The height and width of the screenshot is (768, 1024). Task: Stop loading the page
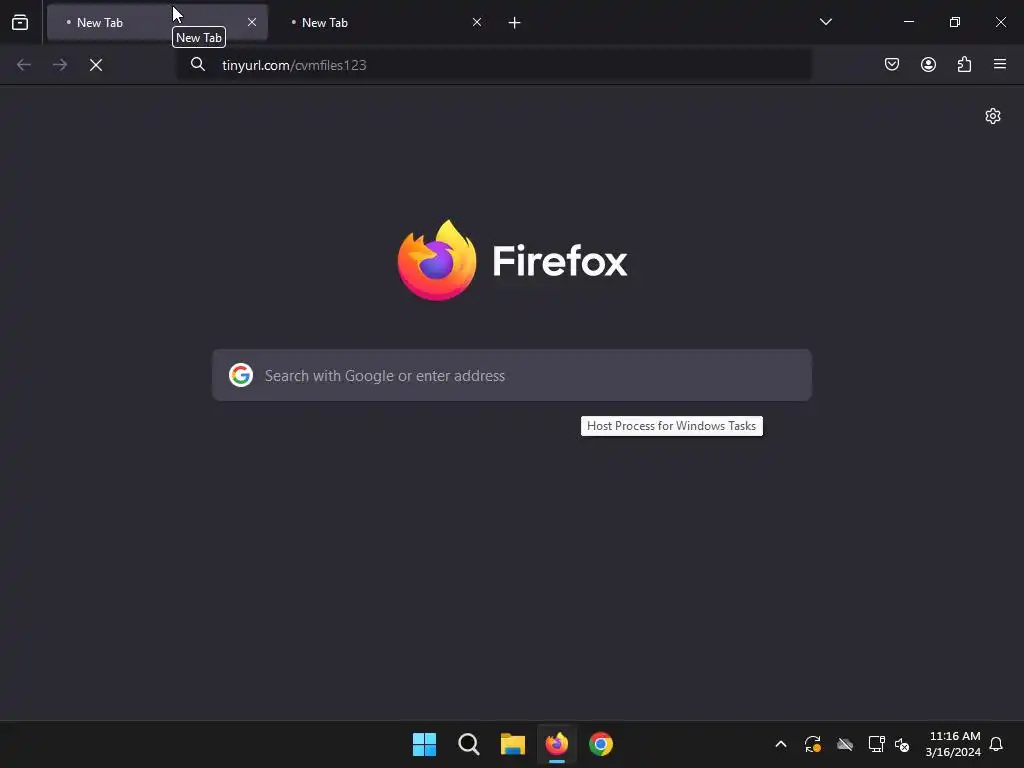point(96,65)
